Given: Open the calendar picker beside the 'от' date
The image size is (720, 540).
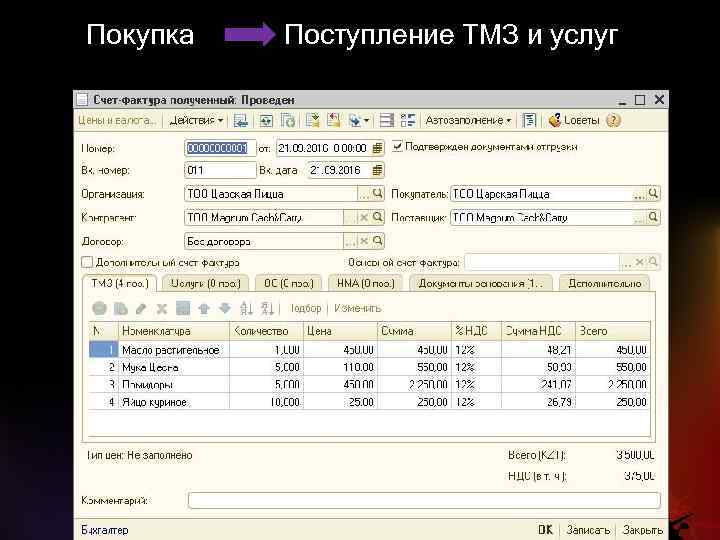Looking at the screenshot, I should click(377, 148).
